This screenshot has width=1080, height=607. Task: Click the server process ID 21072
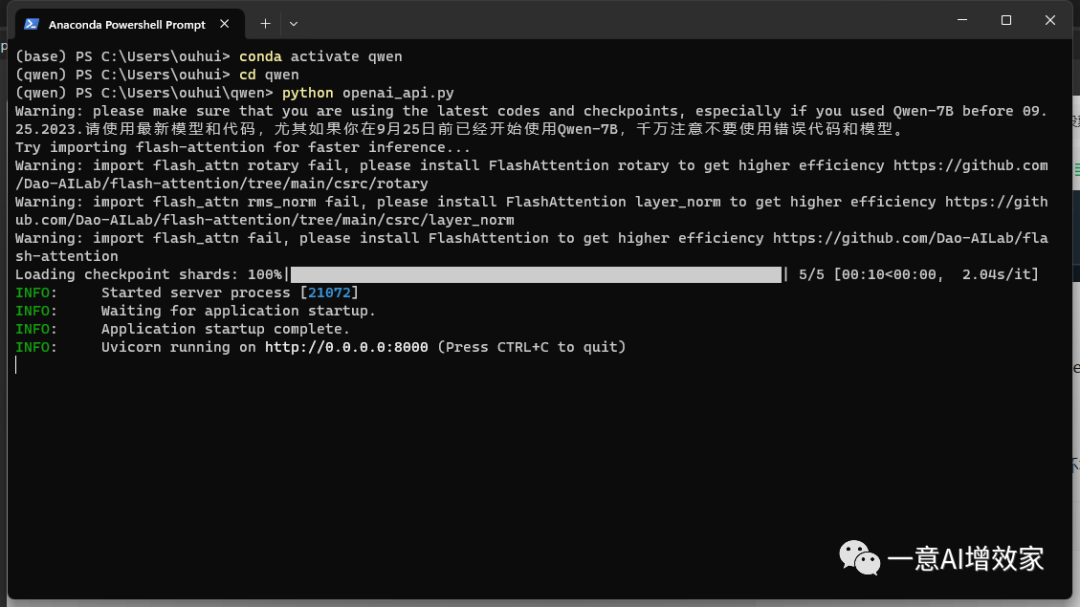[329, 293]
